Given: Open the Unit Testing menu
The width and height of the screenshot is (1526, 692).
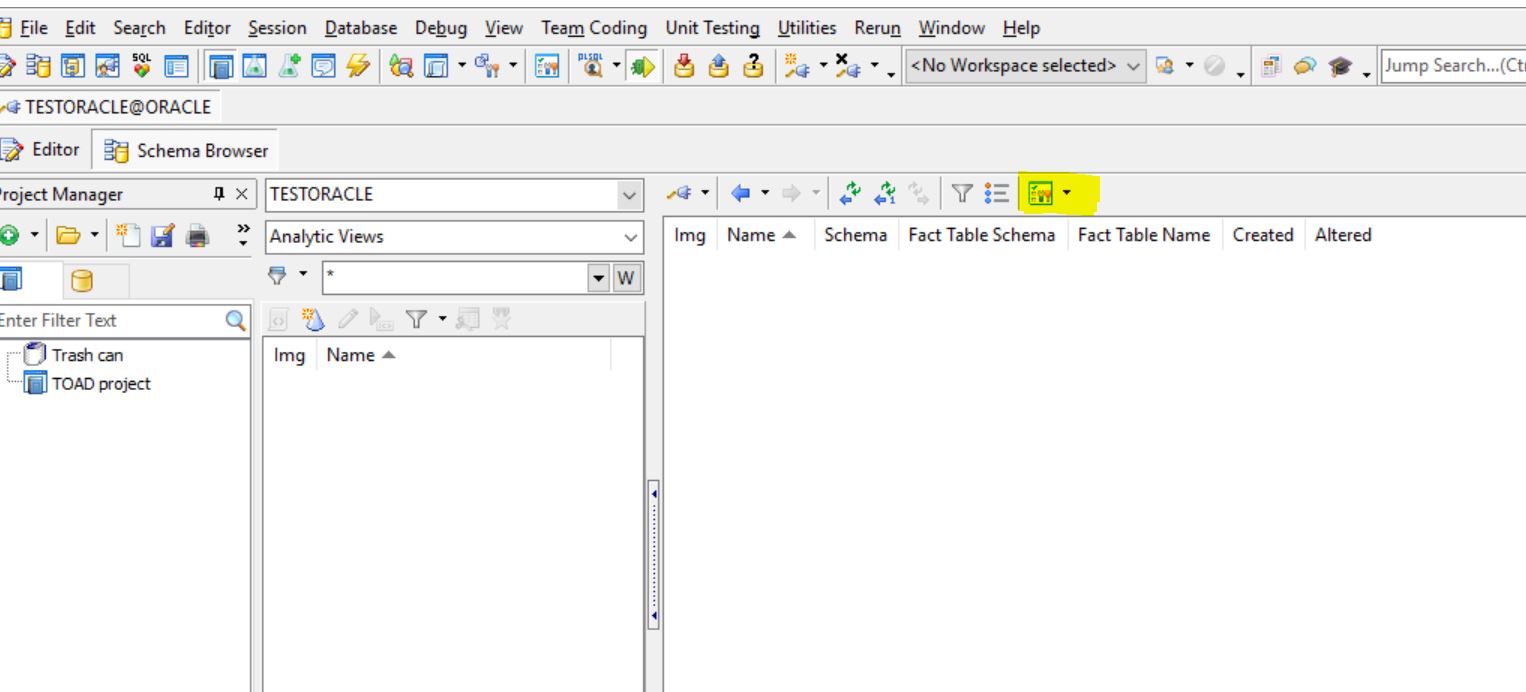Looking at the screenshot, I should [x=712, y=28].
